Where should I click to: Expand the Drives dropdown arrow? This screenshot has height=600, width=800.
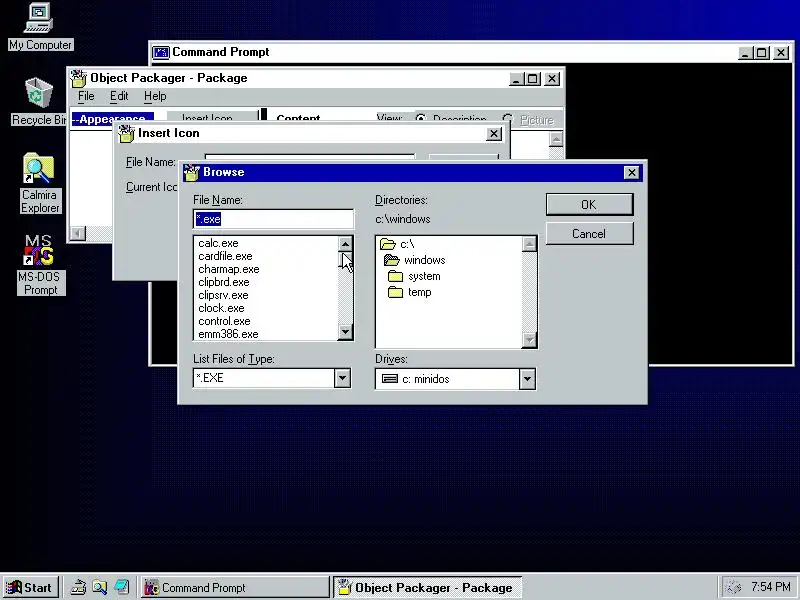(x=527, y=379)
